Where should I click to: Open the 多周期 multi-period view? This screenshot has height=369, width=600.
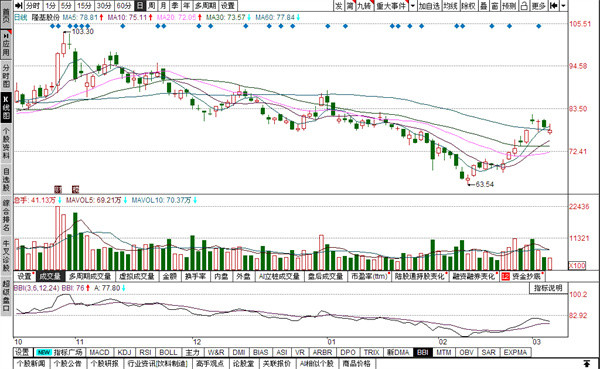(205, 6)
